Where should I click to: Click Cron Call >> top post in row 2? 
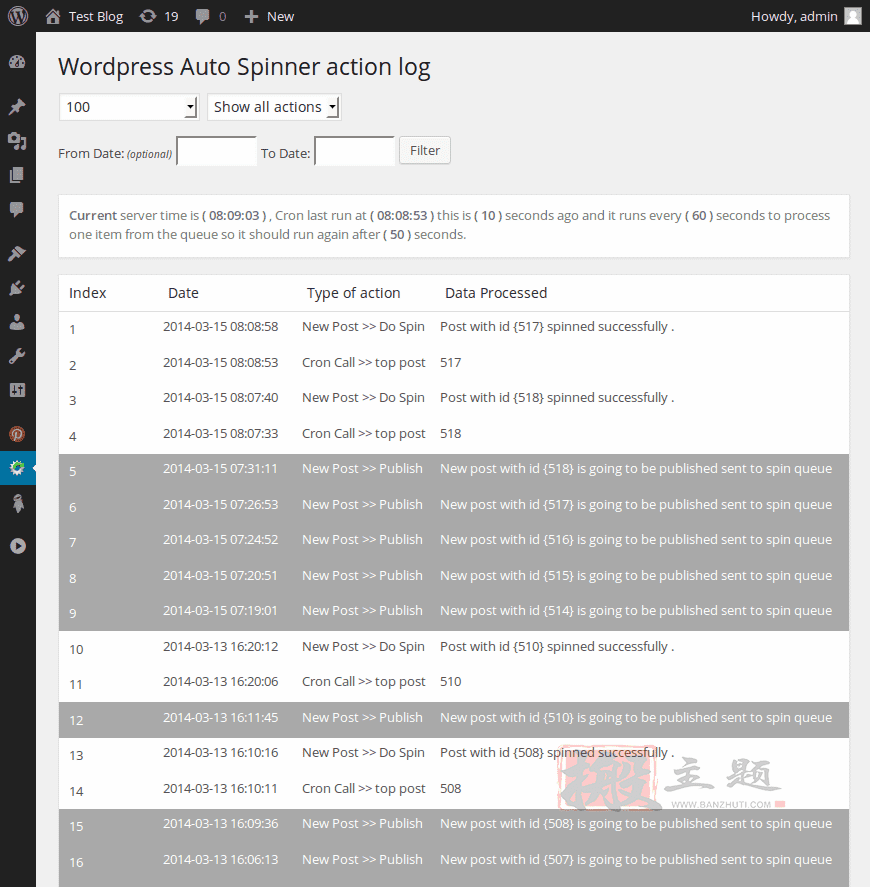pos(363,363)
